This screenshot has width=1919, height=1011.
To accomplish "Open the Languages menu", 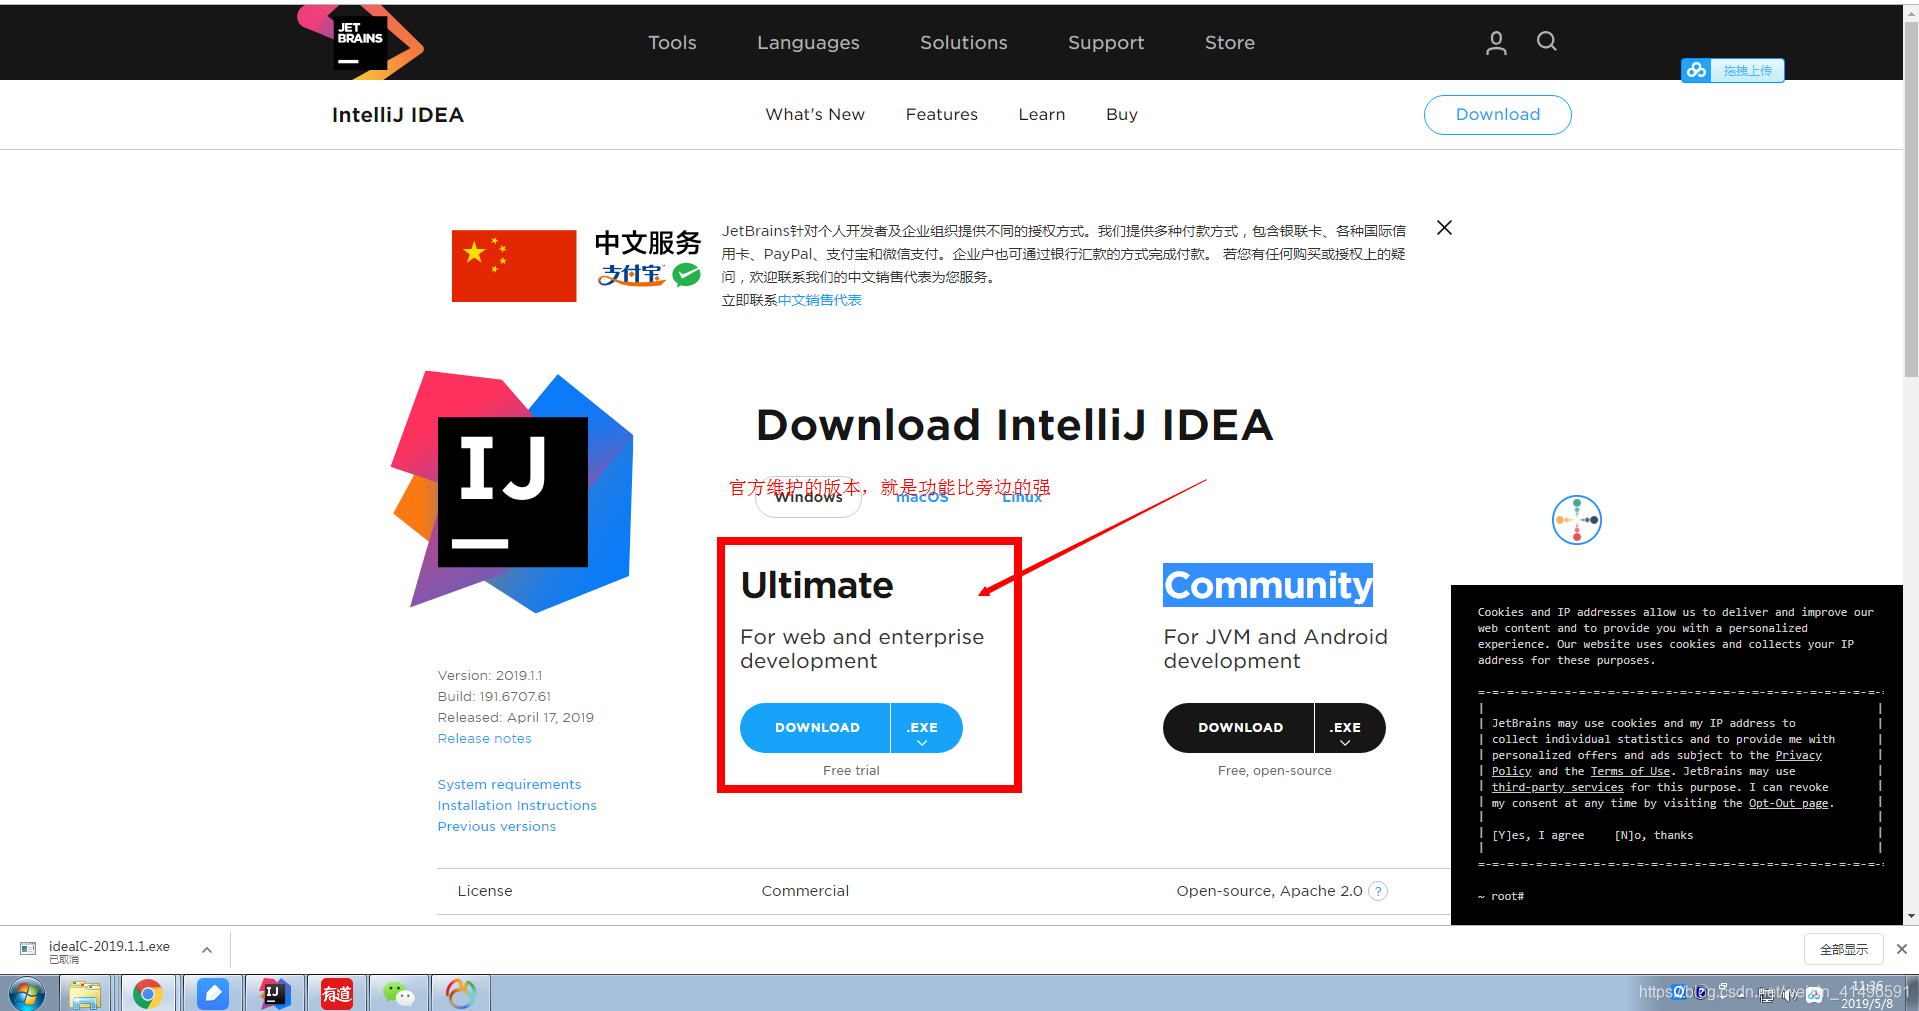I will coord(808,42).
